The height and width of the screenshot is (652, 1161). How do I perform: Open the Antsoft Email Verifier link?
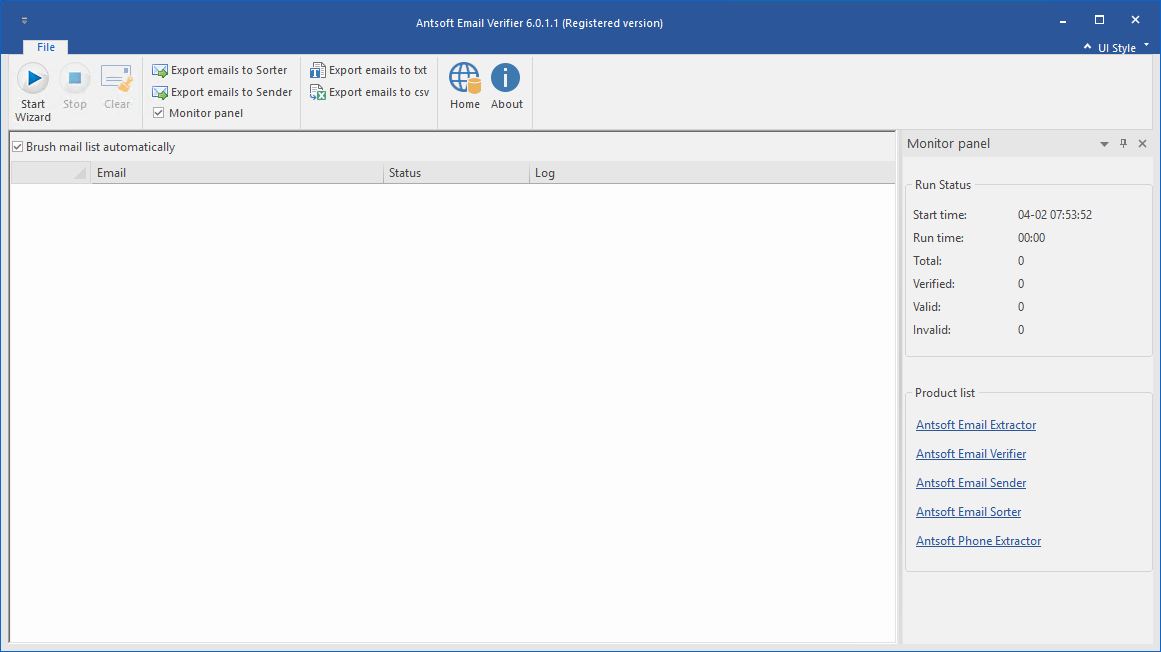pyautogui.click(x=971, y=454)
